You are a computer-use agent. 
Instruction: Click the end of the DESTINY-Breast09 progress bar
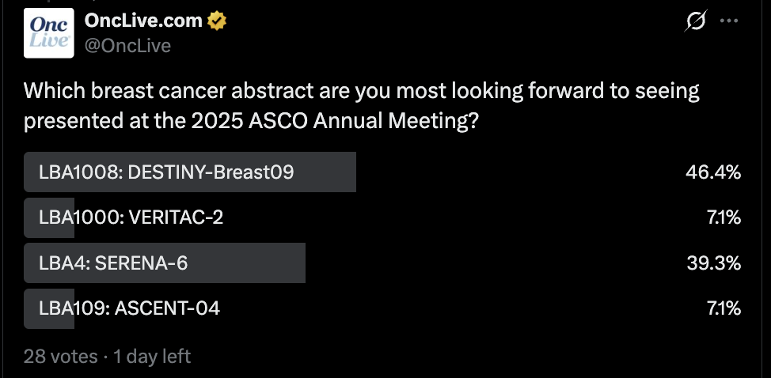(x=353, y=172)
